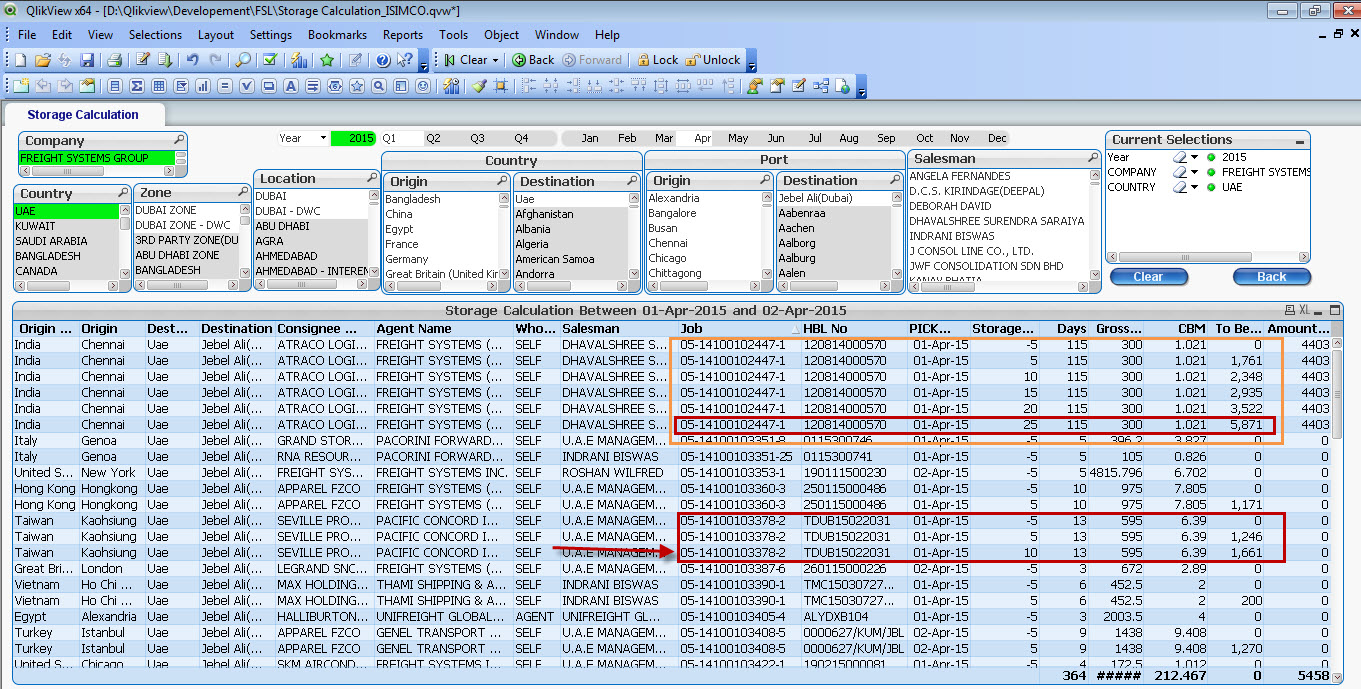
Task: Expand the Clear toolbar dropdown arrow
Action: tap(495, 60)
